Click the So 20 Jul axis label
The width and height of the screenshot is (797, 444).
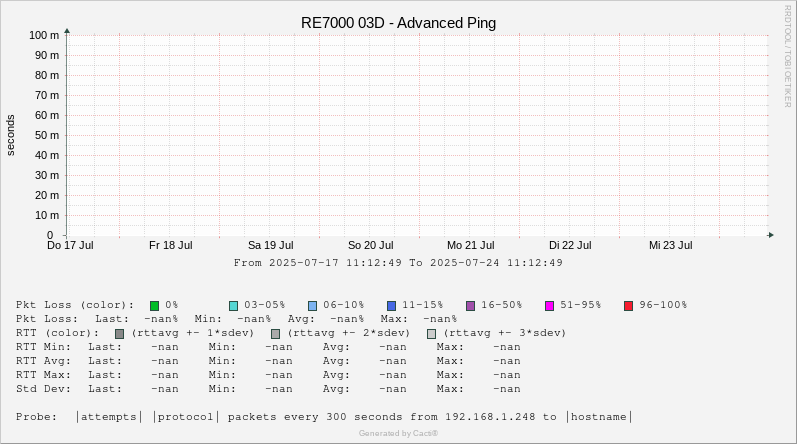(x=370, y=245)
